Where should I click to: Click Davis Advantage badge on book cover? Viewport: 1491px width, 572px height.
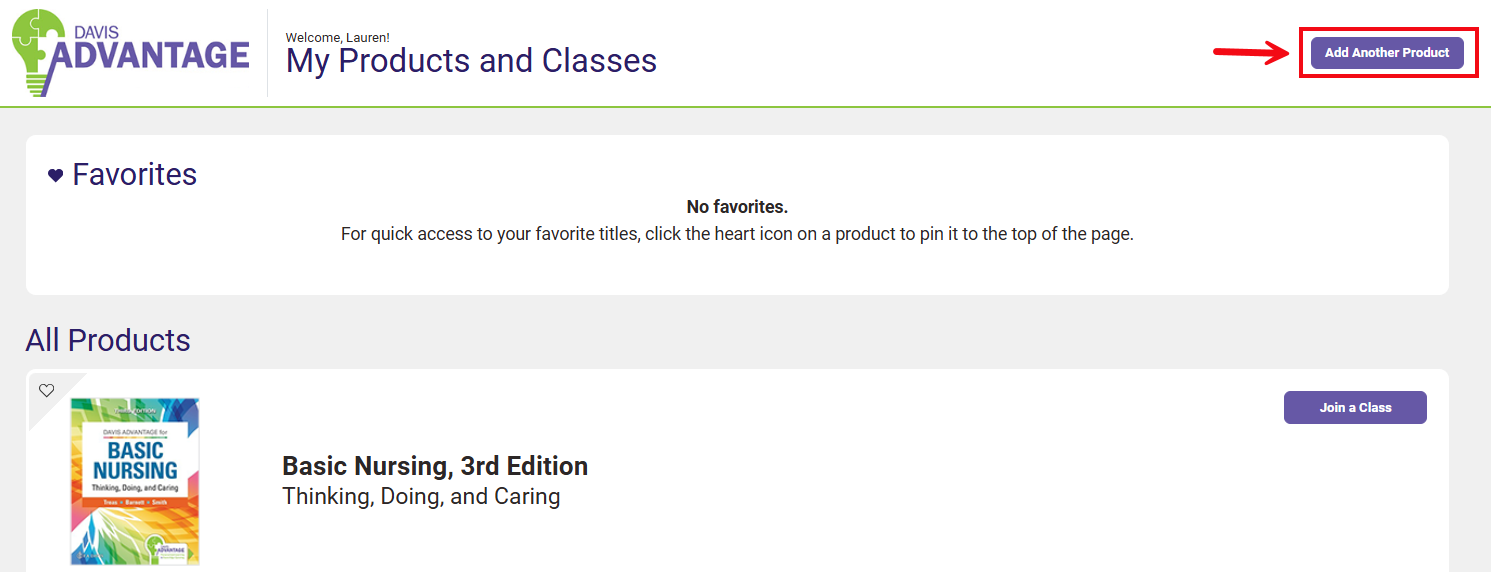pos(166,549)
